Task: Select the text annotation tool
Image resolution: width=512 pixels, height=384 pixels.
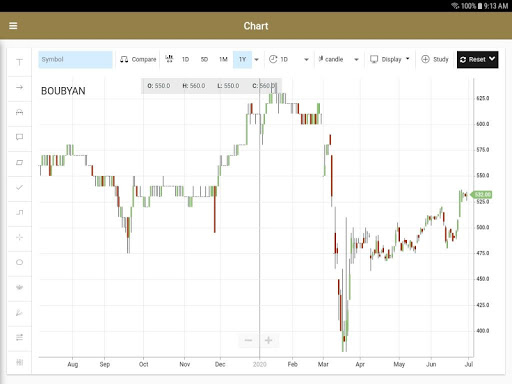Action: tap(19, 62)
